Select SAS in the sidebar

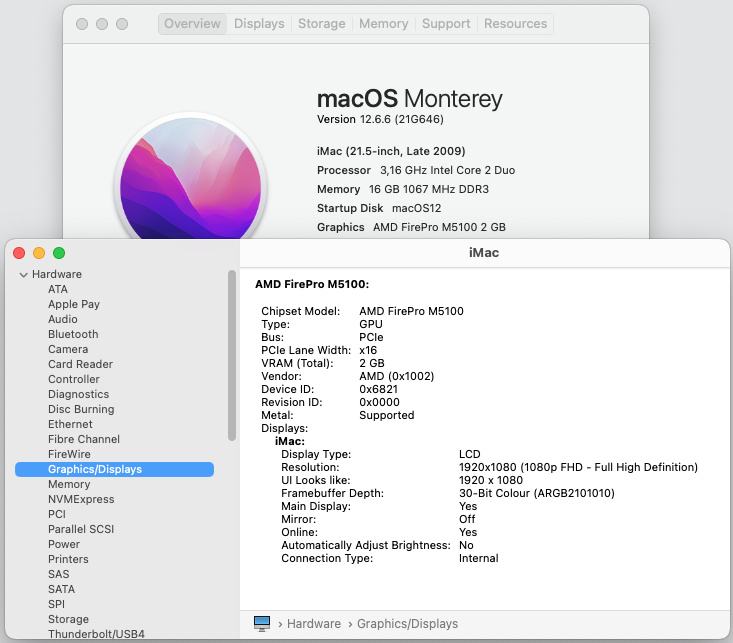(58, 574)
